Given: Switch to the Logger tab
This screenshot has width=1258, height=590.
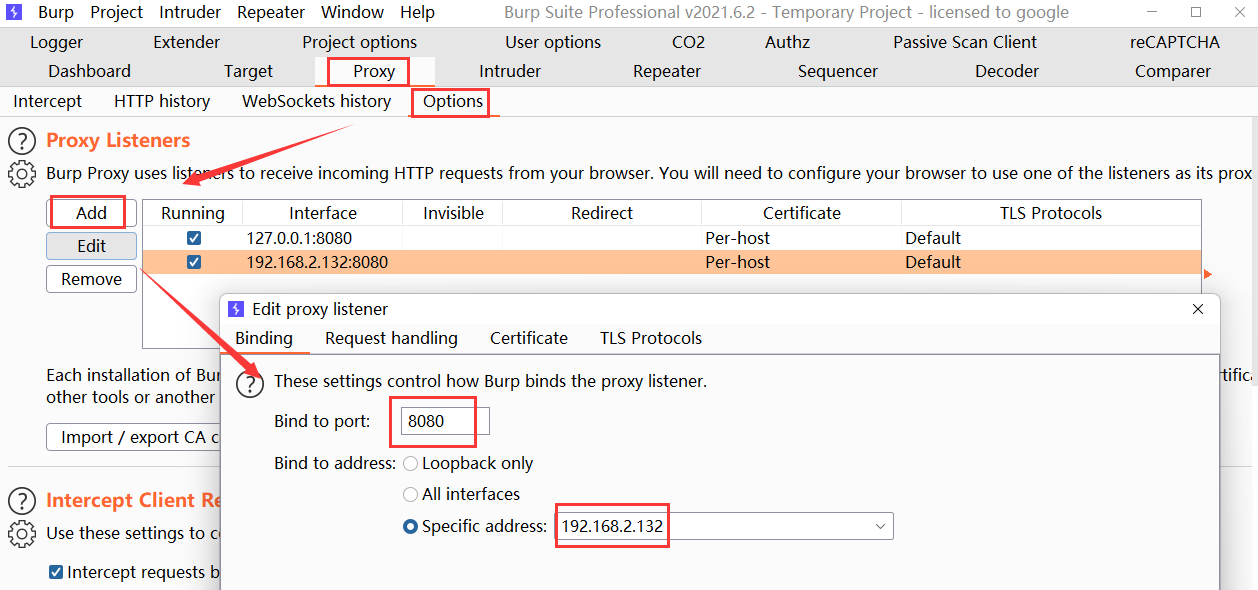Looking at the screenshot, I should (57, 42).
